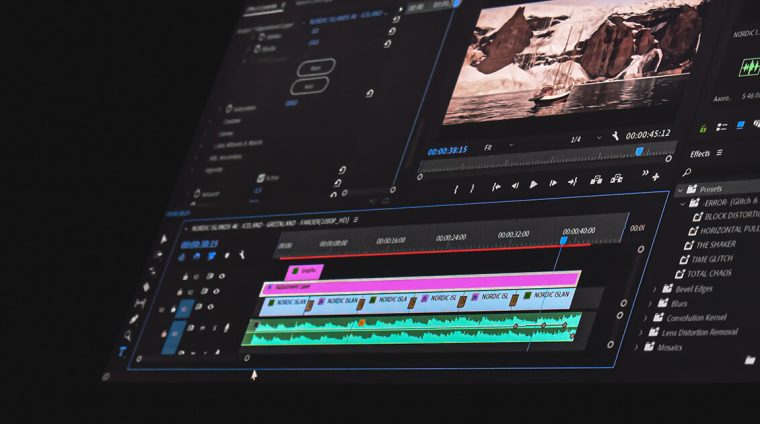Image resolution: width=760 pixels, height=424 pixels.
Task: Select the Razor tool
Action: pos(146,287)
